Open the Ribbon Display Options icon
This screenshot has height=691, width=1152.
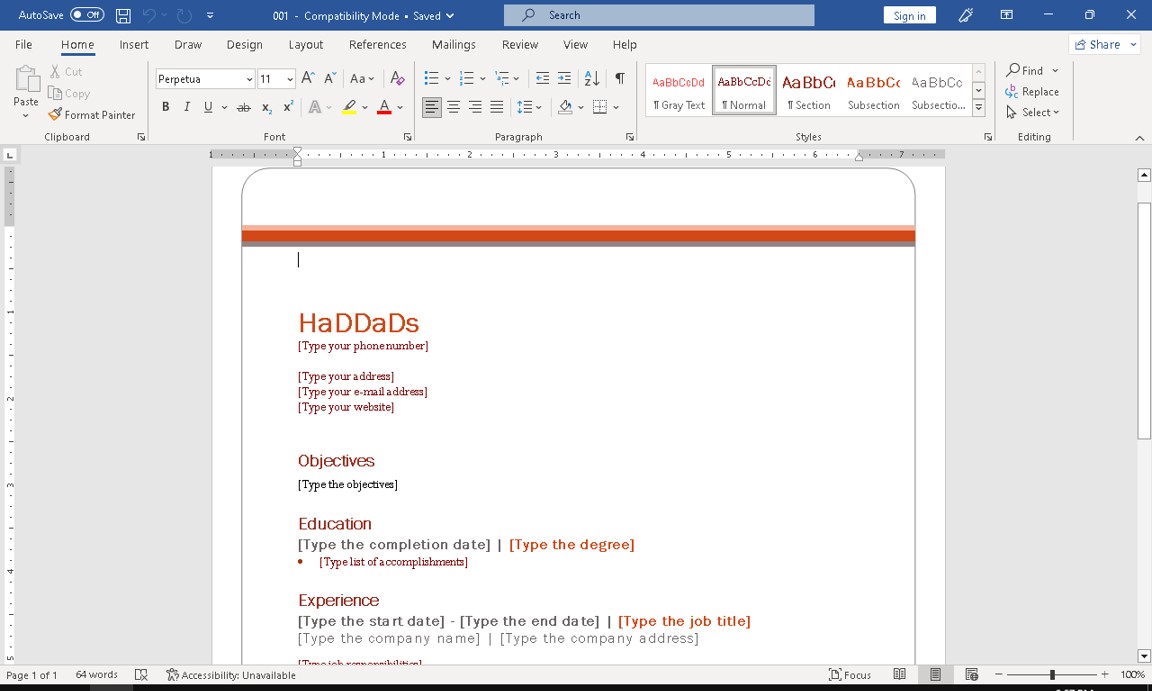click(1007, 15)
